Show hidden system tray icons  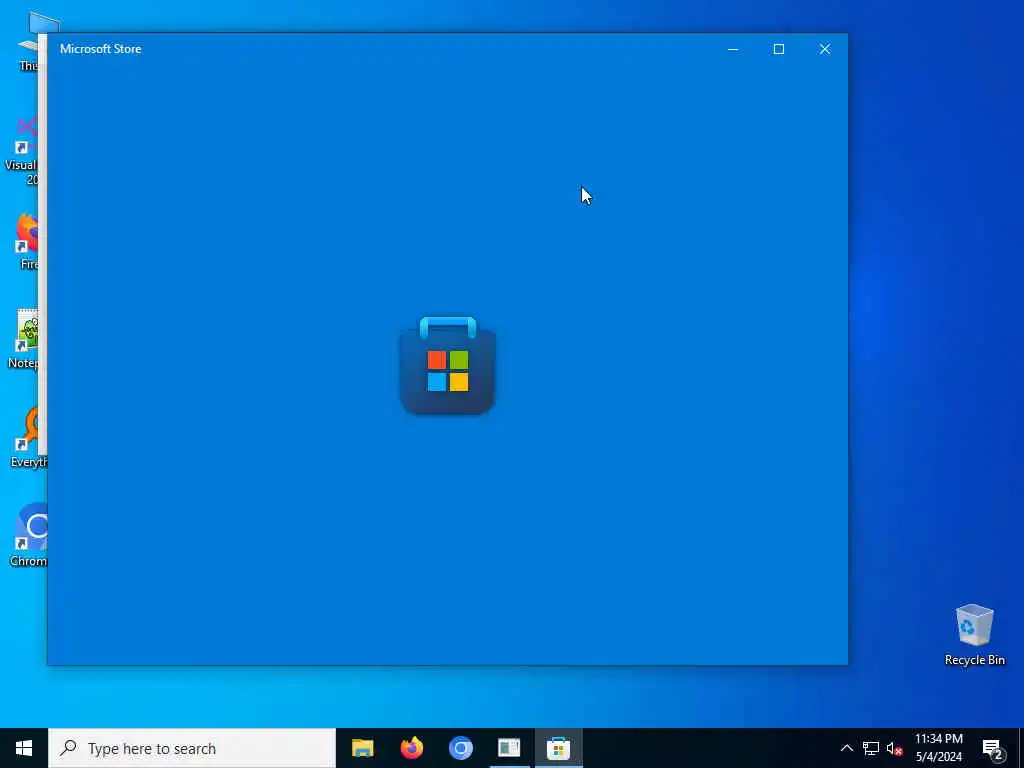(x=846, y=748)
